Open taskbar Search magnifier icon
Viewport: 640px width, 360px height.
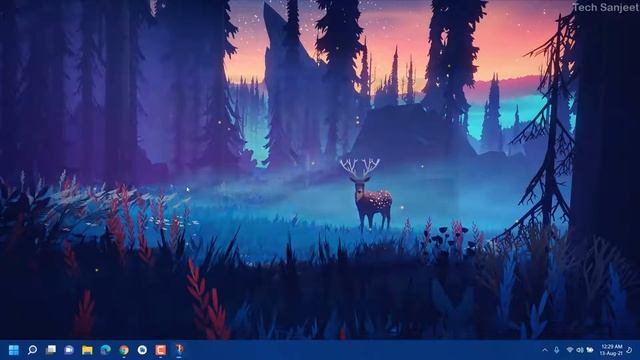point(32,350)
